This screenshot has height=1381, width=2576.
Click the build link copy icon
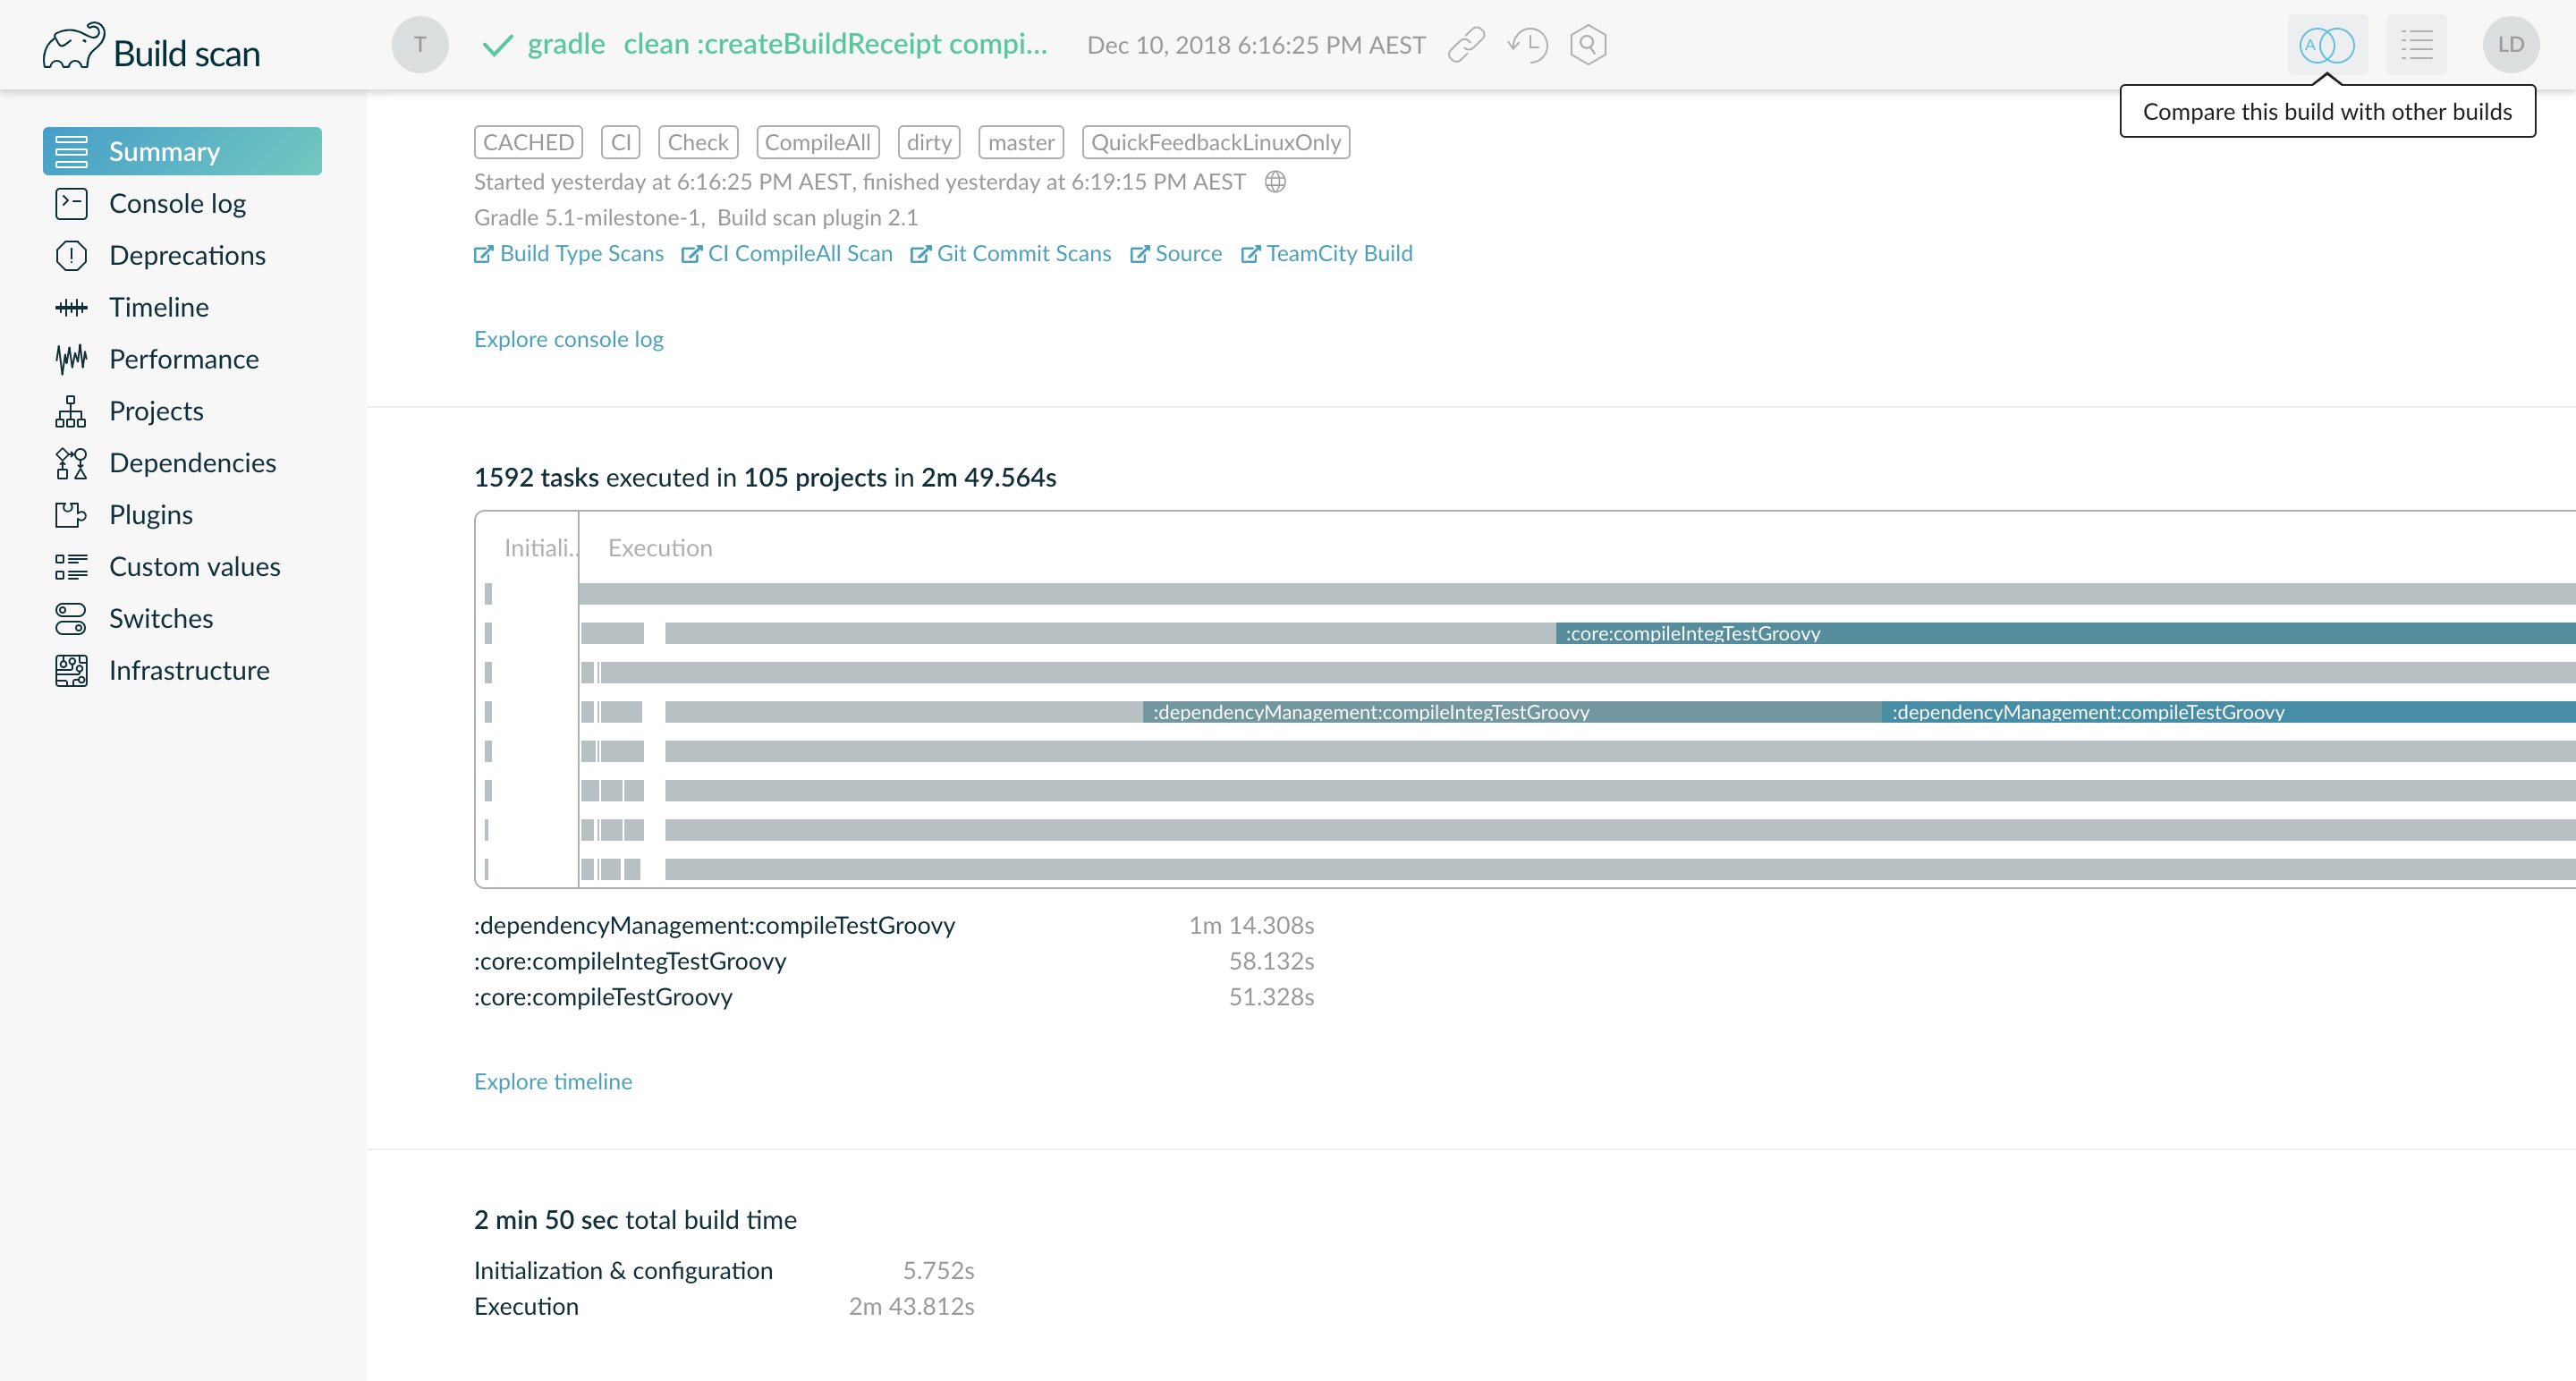1466,45
